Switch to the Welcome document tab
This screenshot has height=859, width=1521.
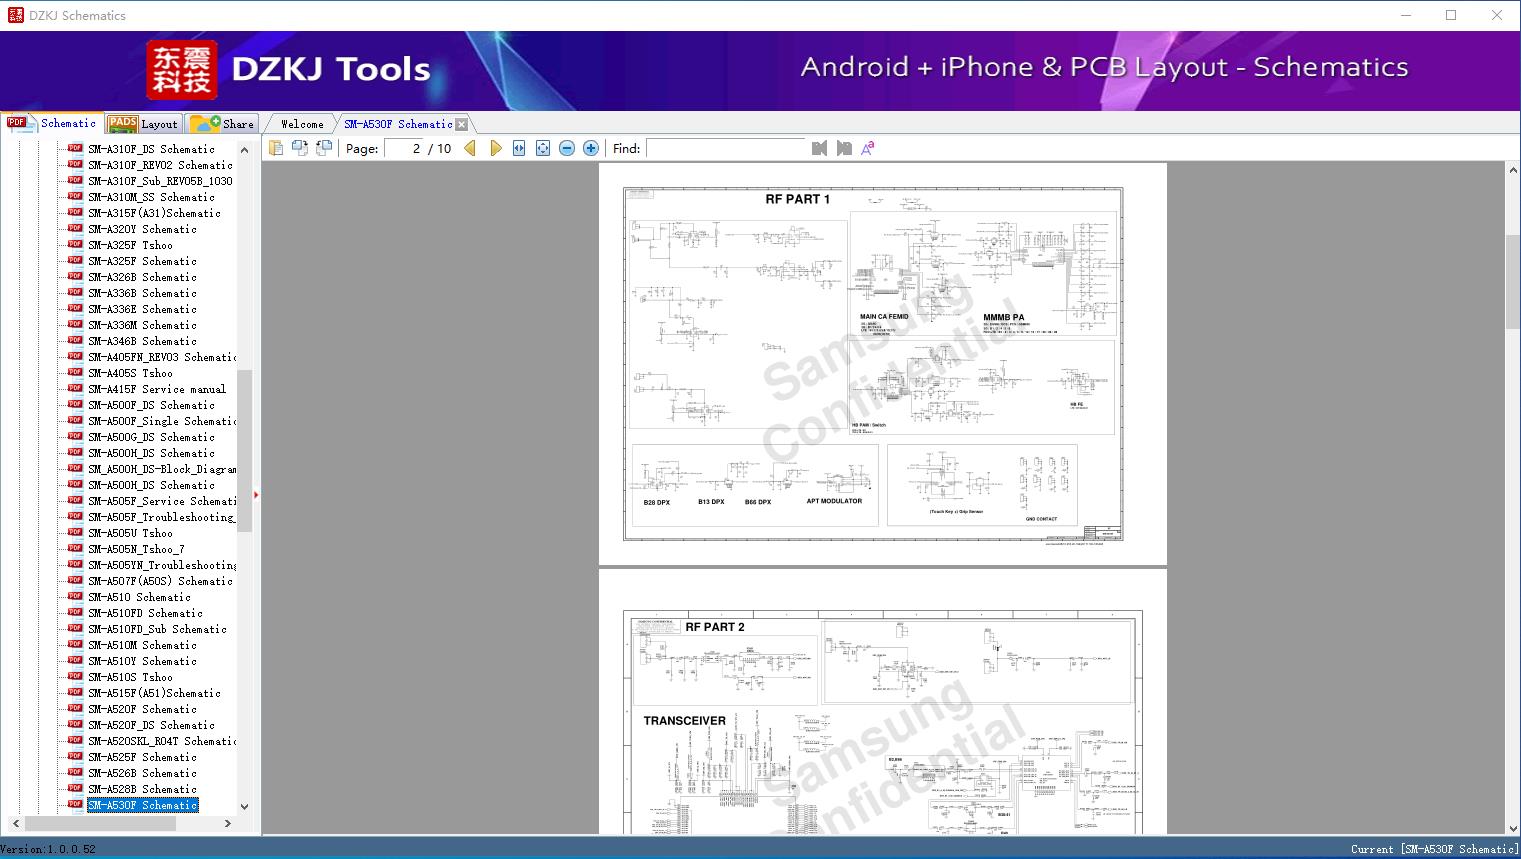(302, 124)
